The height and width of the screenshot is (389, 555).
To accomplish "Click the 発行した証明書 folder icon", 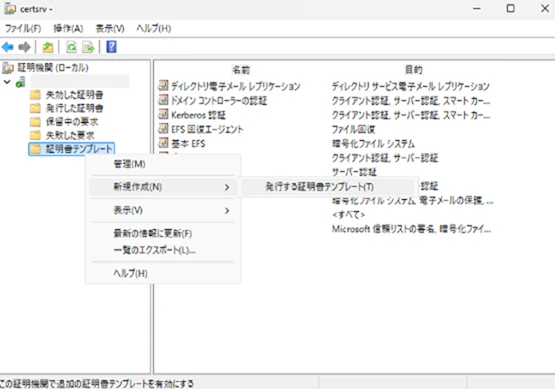I will coord(35,108).
